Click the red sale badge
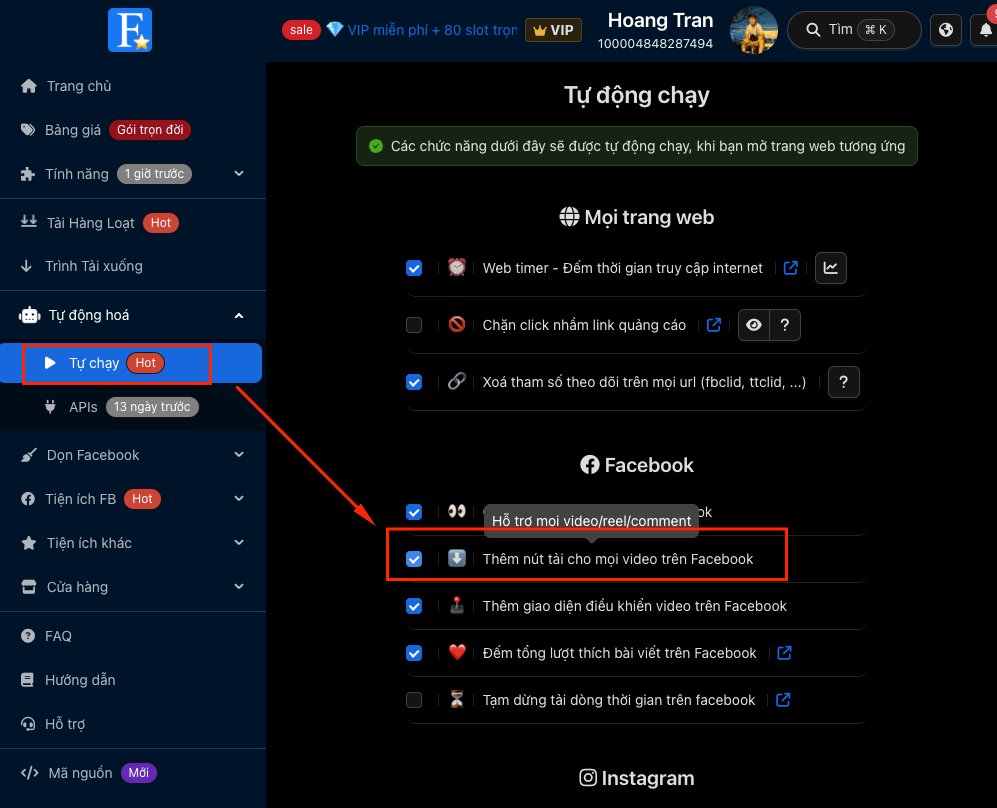997x808 pixels. (x=301, y=30)
